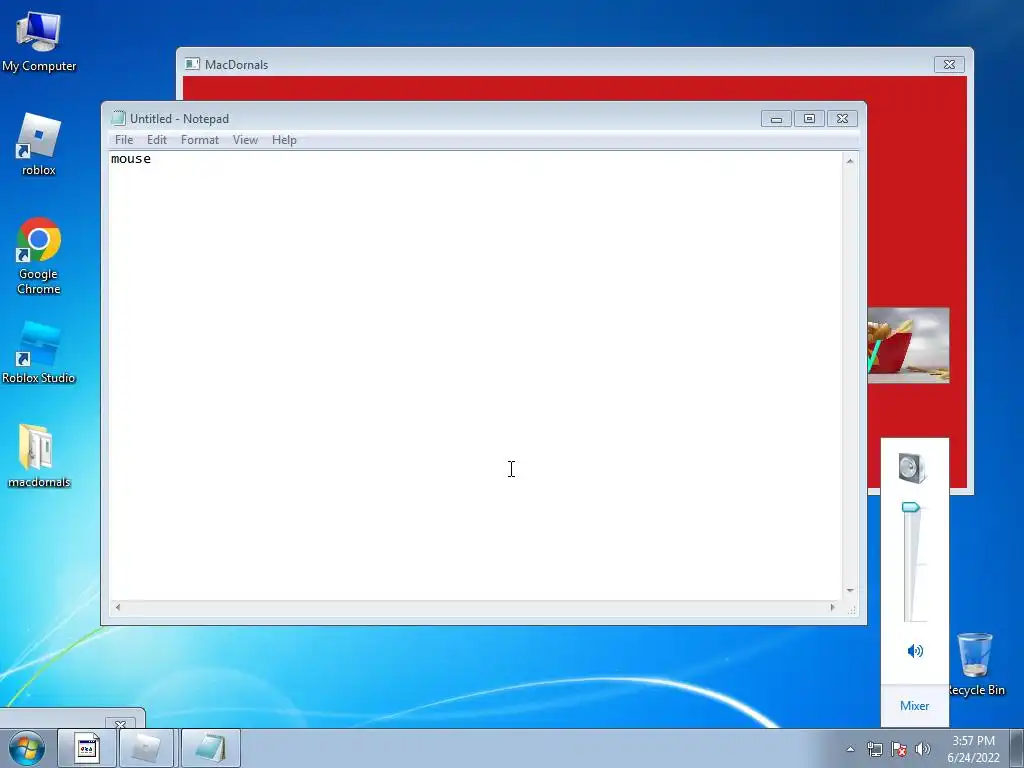Show hidden tray icons arrow
The height and width of the screenshot is (768, 1024).
coord(850,749)
